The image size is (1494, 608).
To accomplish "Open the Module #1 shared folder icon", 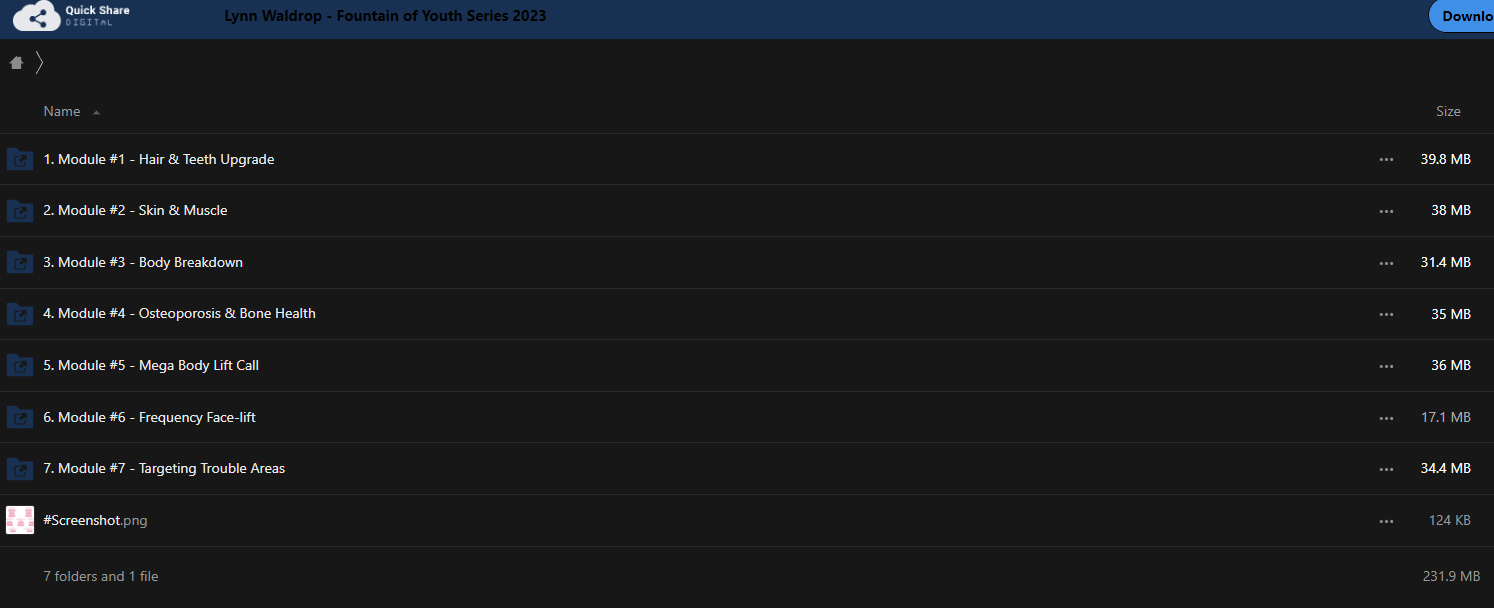I will click(20, 159).
